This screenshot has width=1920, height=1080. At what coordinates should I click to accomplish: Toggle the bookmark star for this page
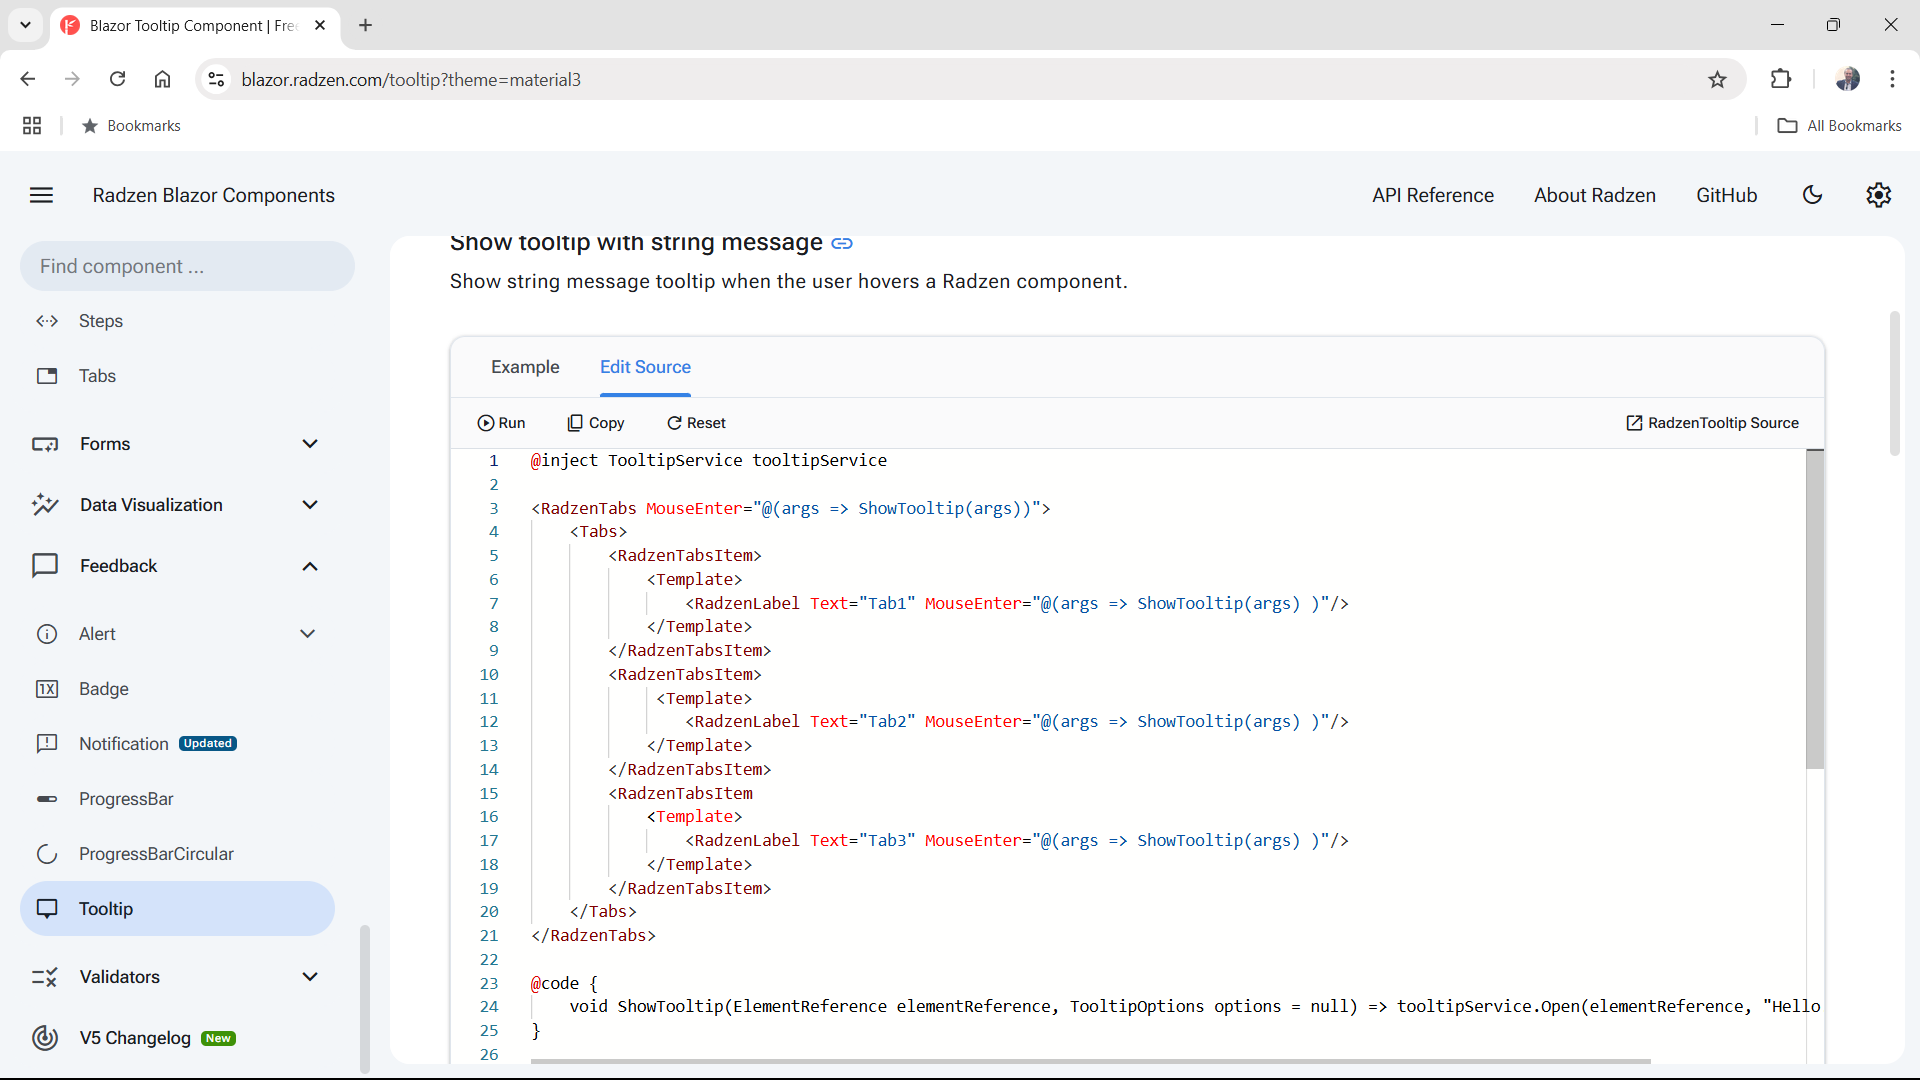(x=1718, y=79)
